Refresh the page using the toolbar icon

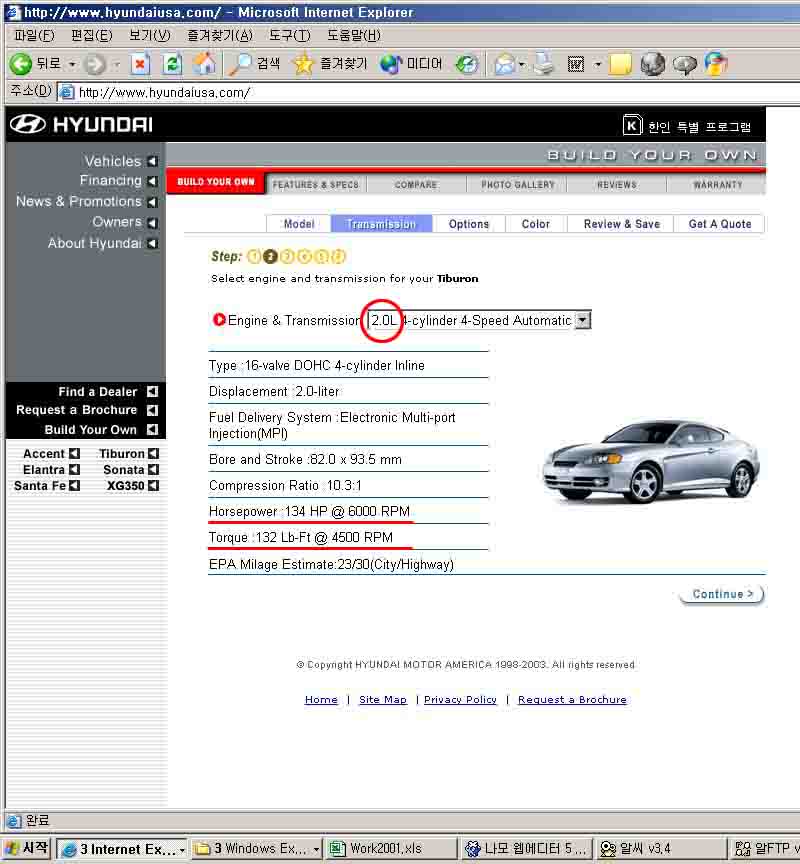(x=172, y=64)
